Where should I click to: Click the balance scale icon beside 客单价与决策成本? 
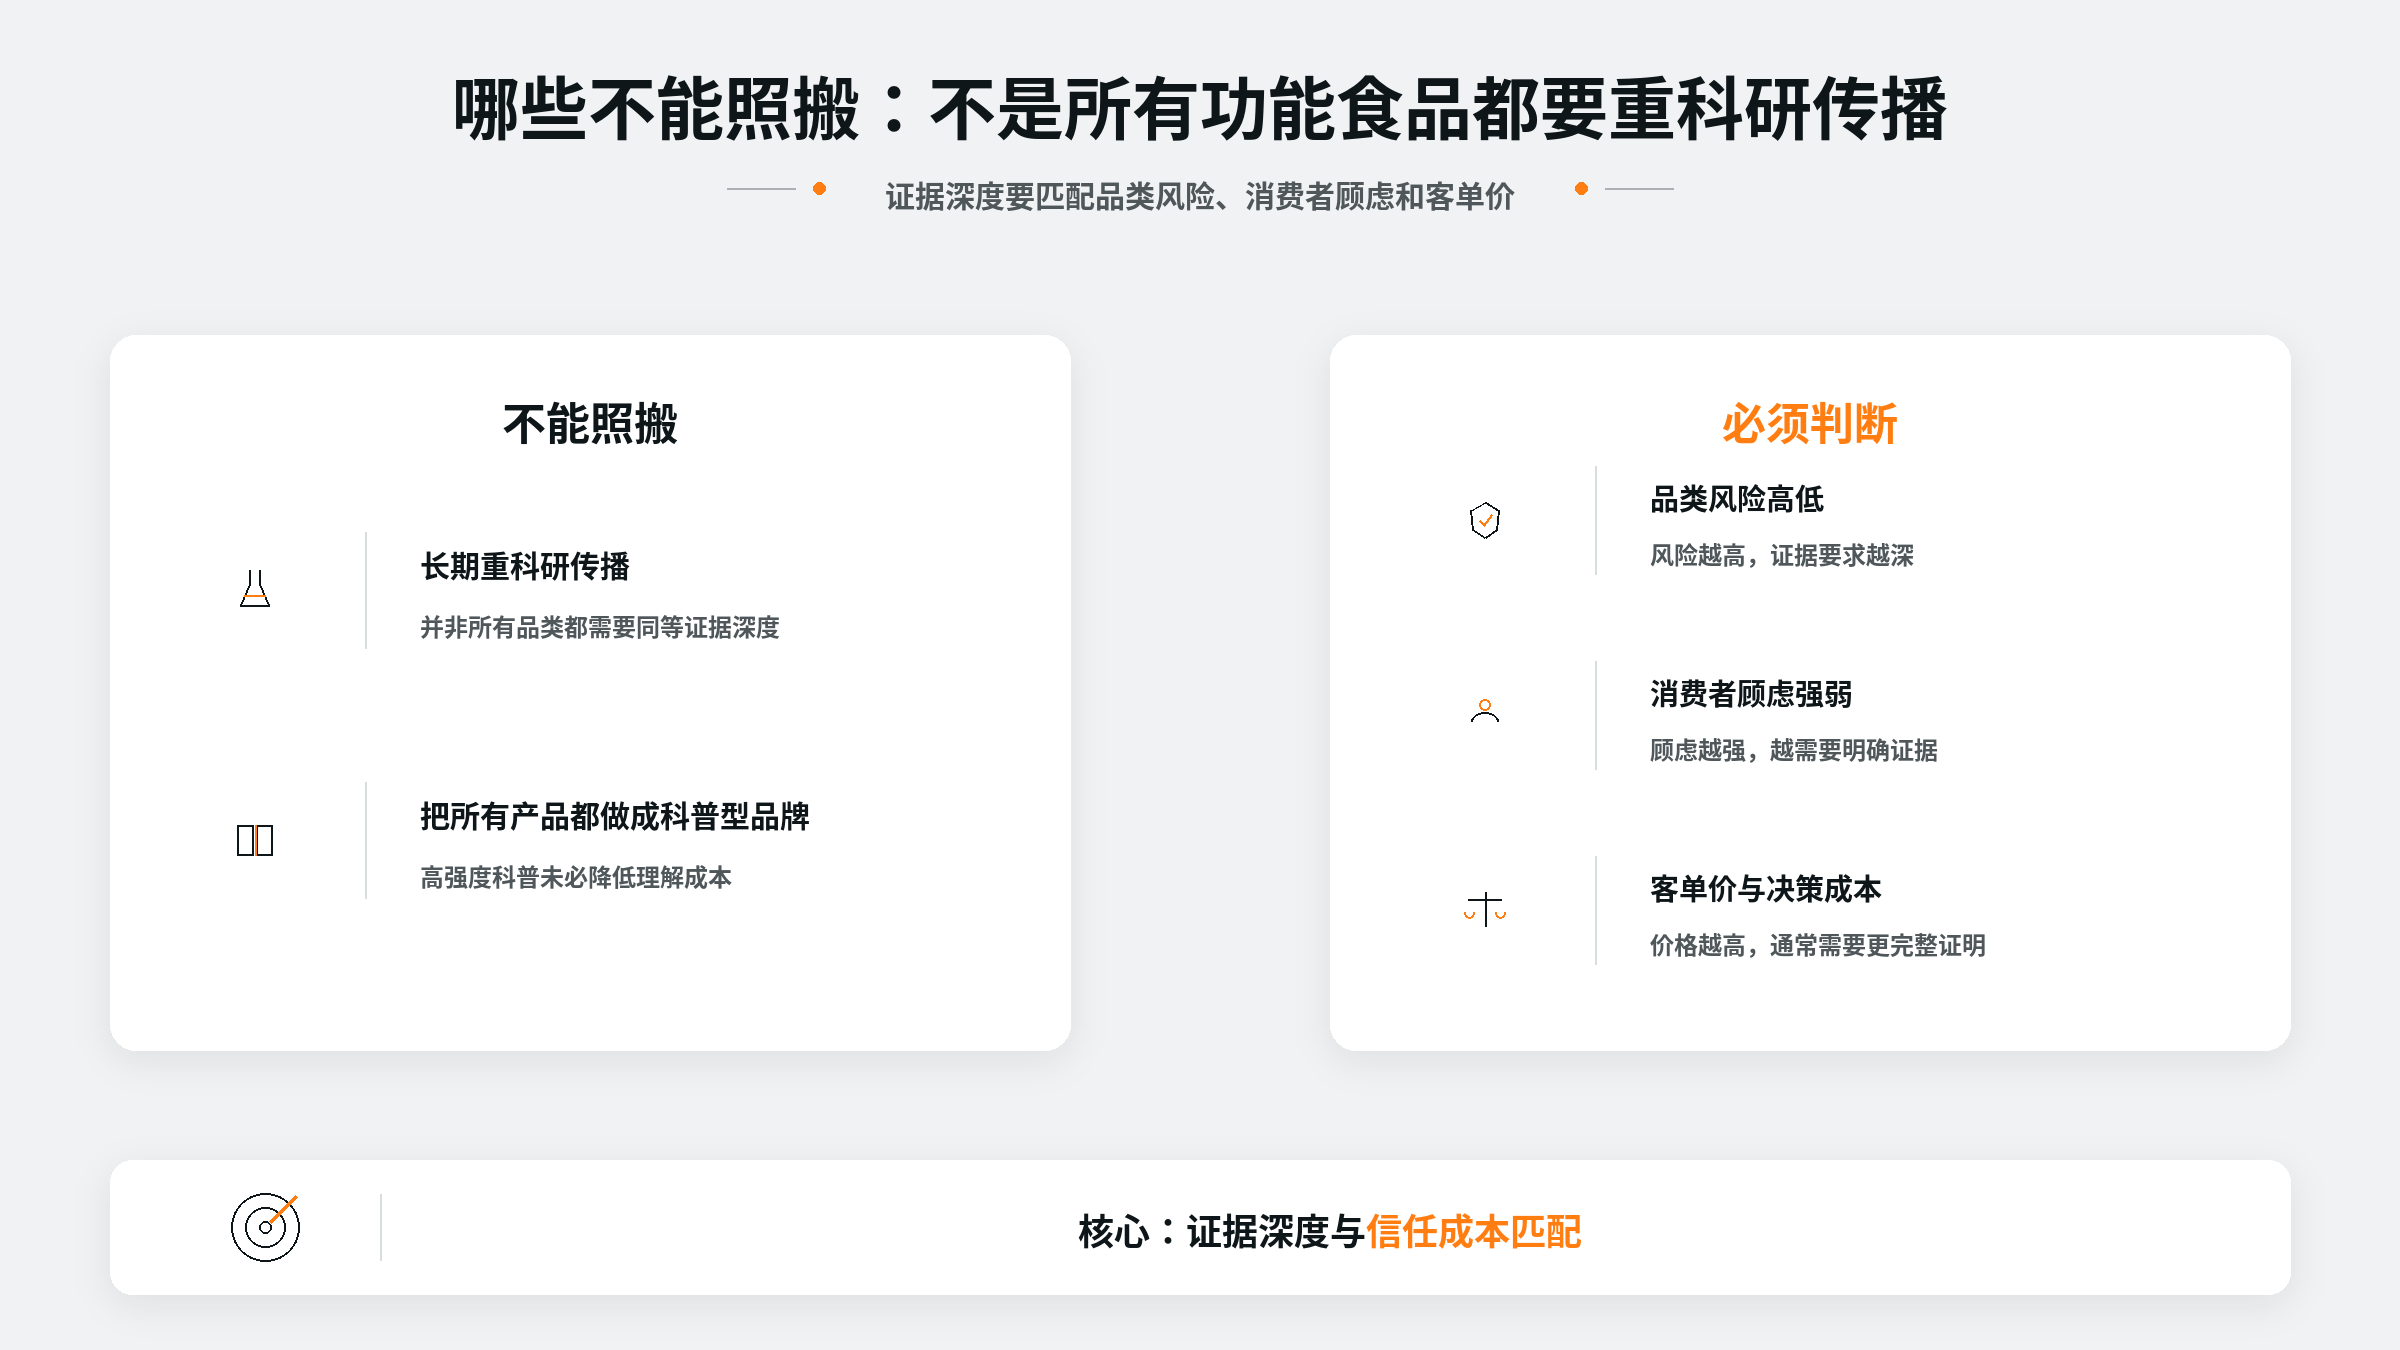tap(1485, 909)
